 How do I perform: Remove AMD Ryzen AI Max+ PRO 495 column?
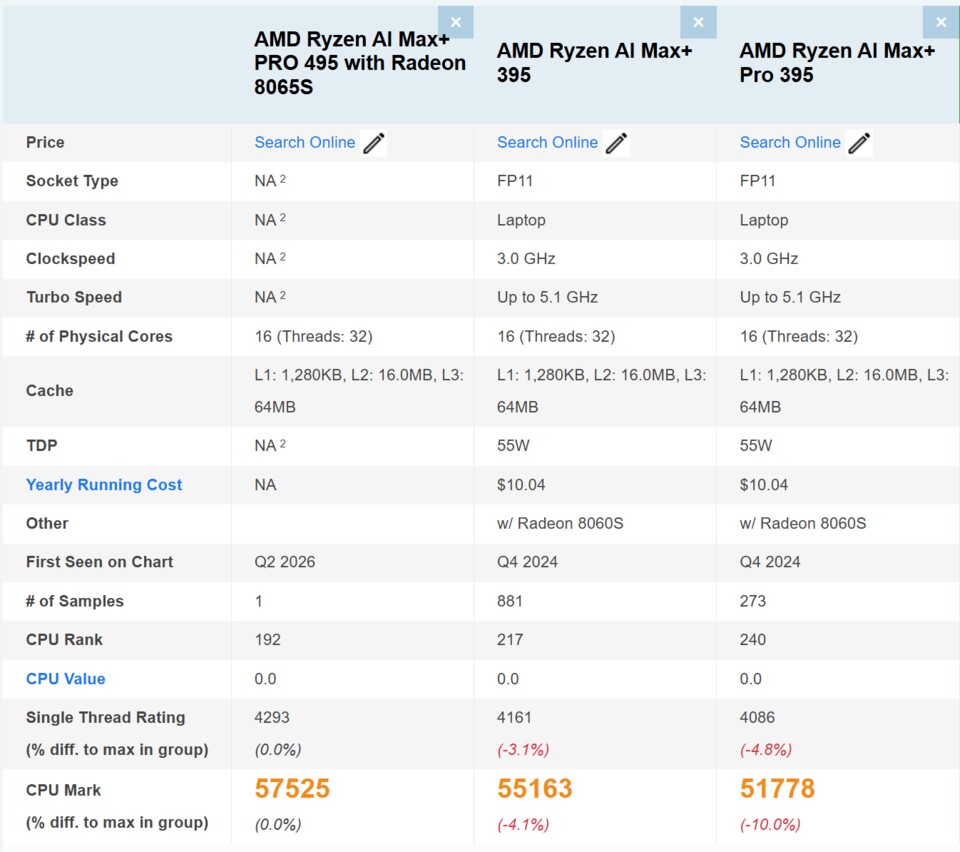point(456,22)
